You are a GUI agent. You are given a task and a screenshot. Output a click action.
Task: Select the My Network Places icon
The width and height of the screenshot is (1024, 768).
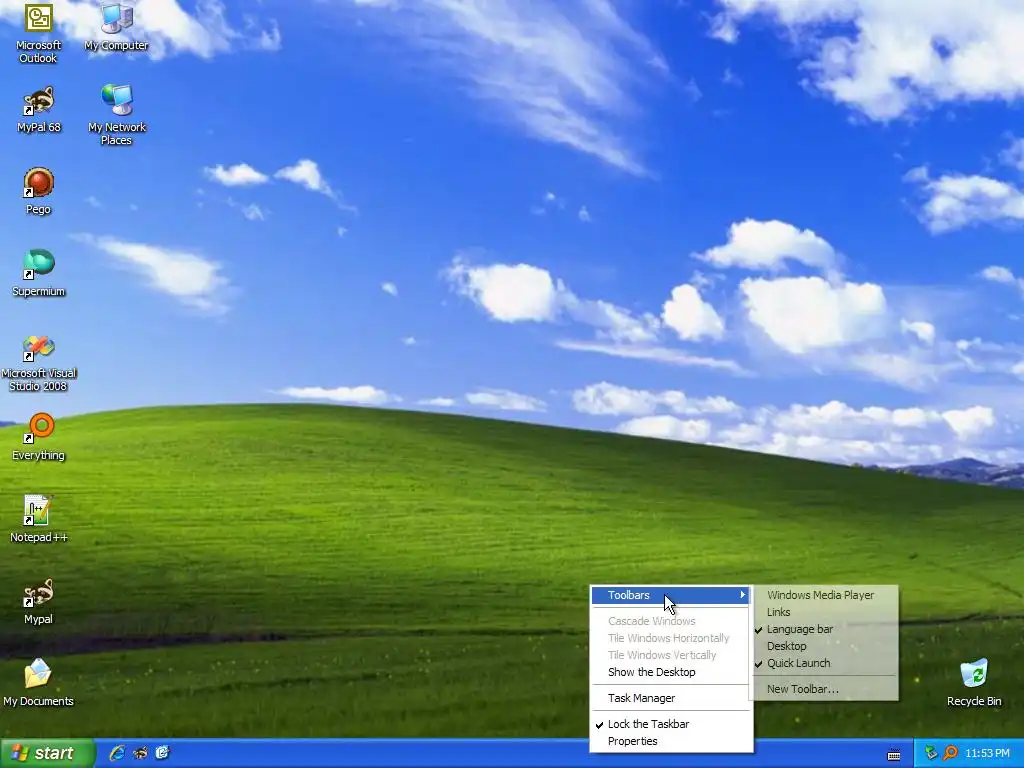[x=116, y=115]
